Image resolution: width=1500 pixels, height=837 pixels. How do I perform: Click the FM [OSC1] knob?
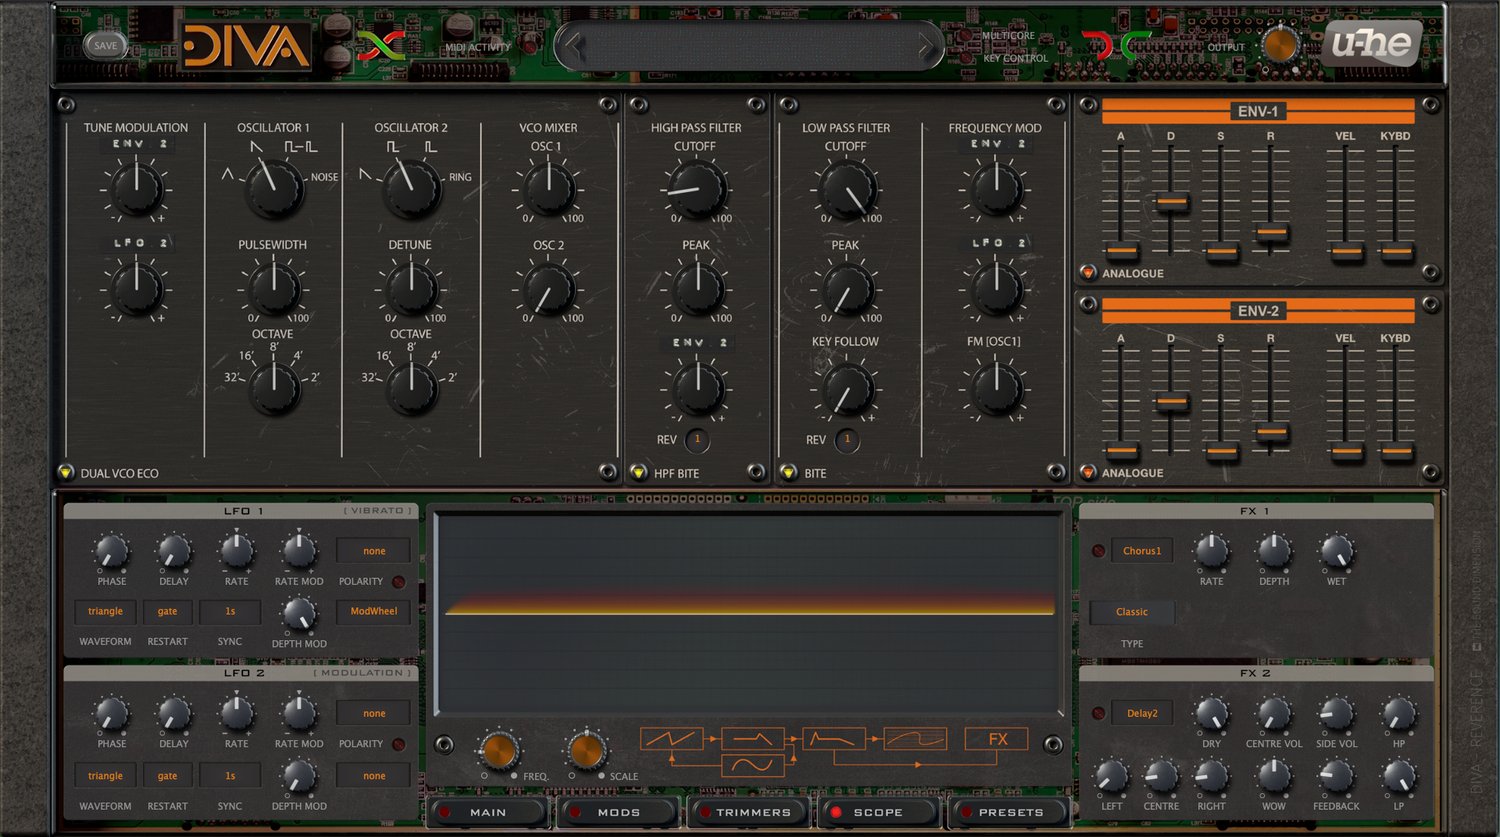(x=996, y=387)
